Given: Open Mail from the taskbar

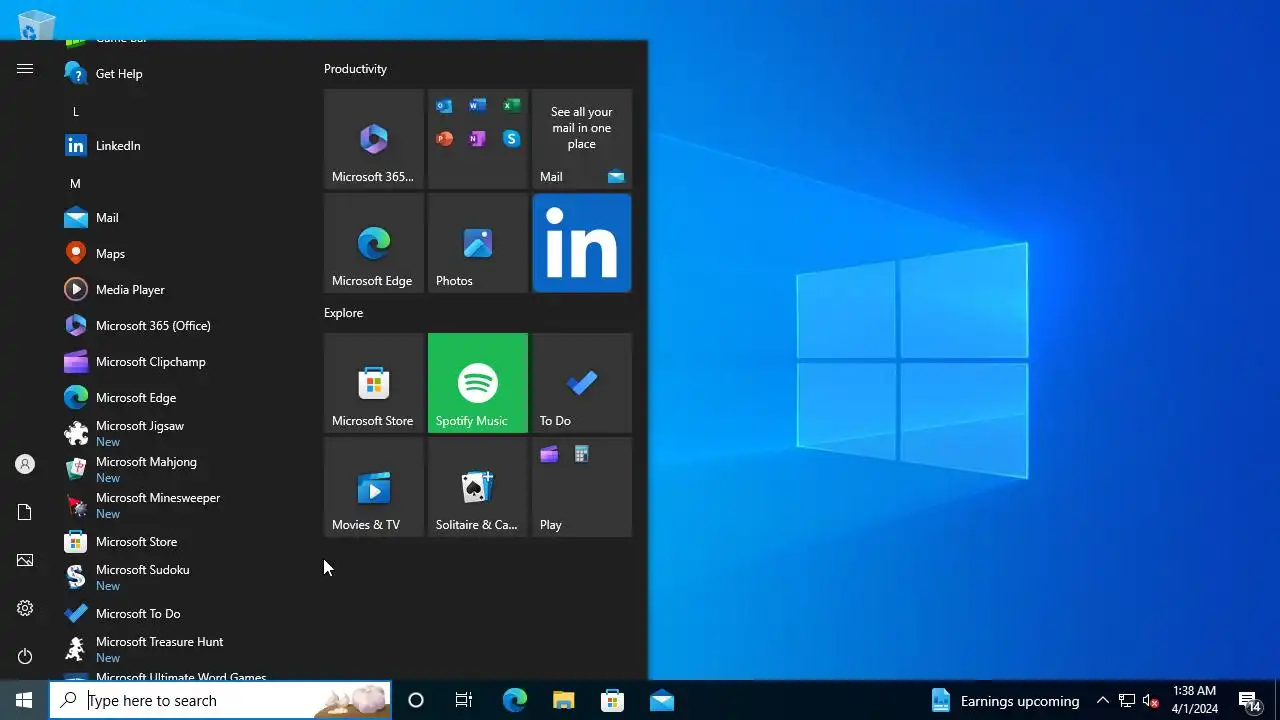Looking at the screenshot, I should pos(661,700).
